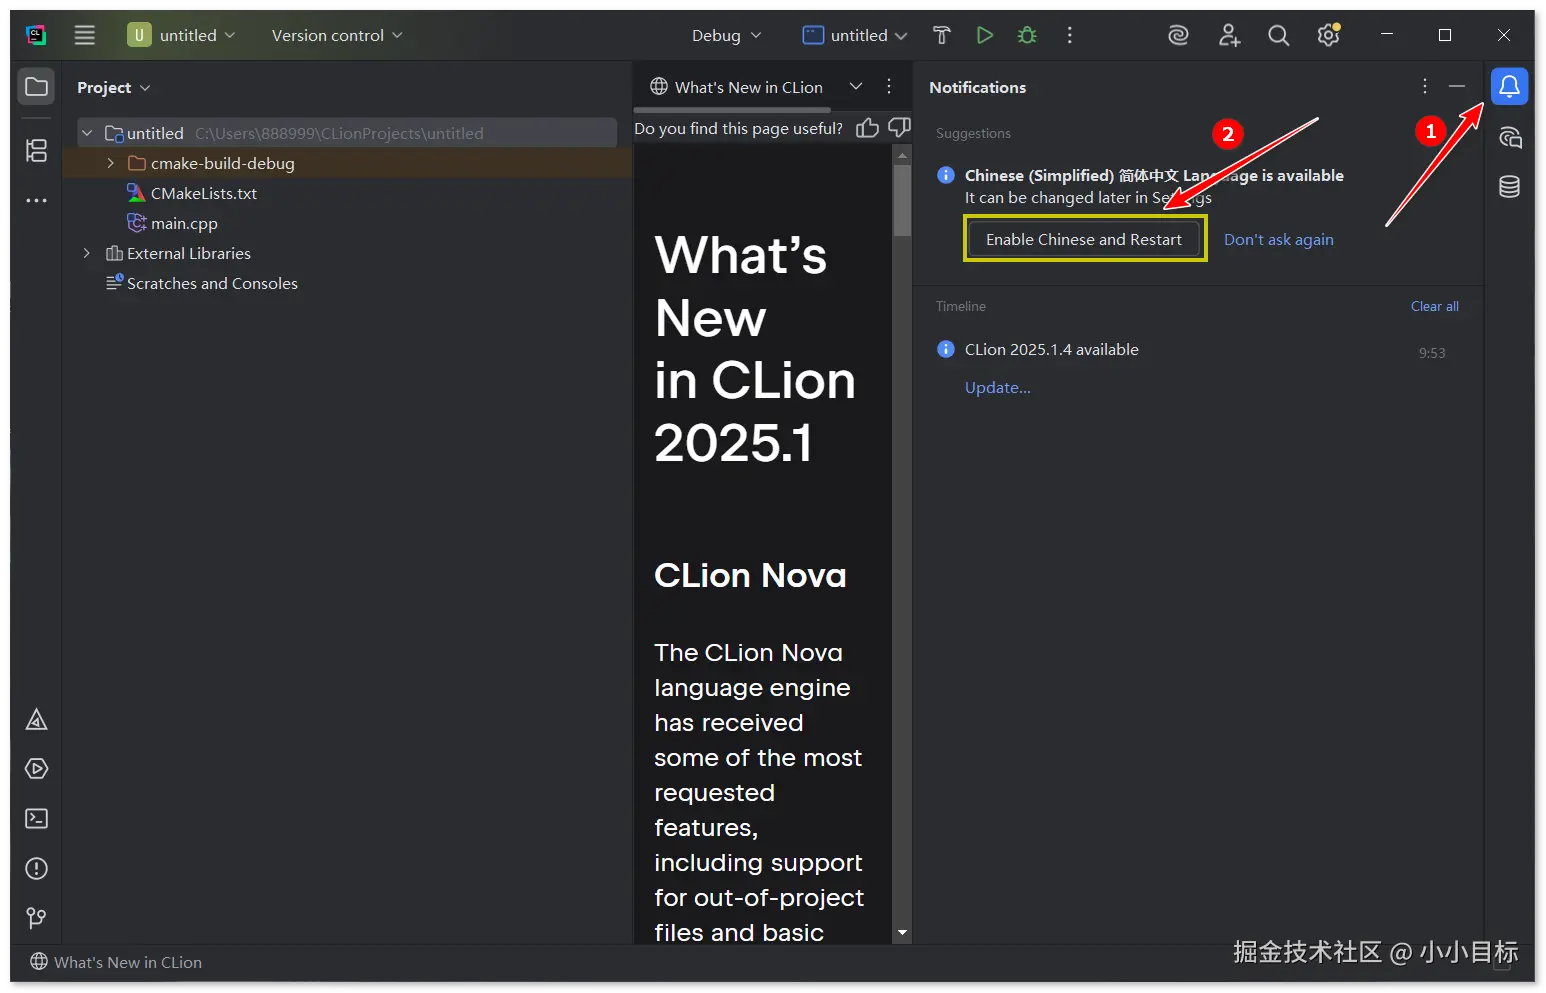The height and width of the screenshot is (993, 1546).
Task: Click What's New in CLion status bar breadcrumb
Action: 116,962
